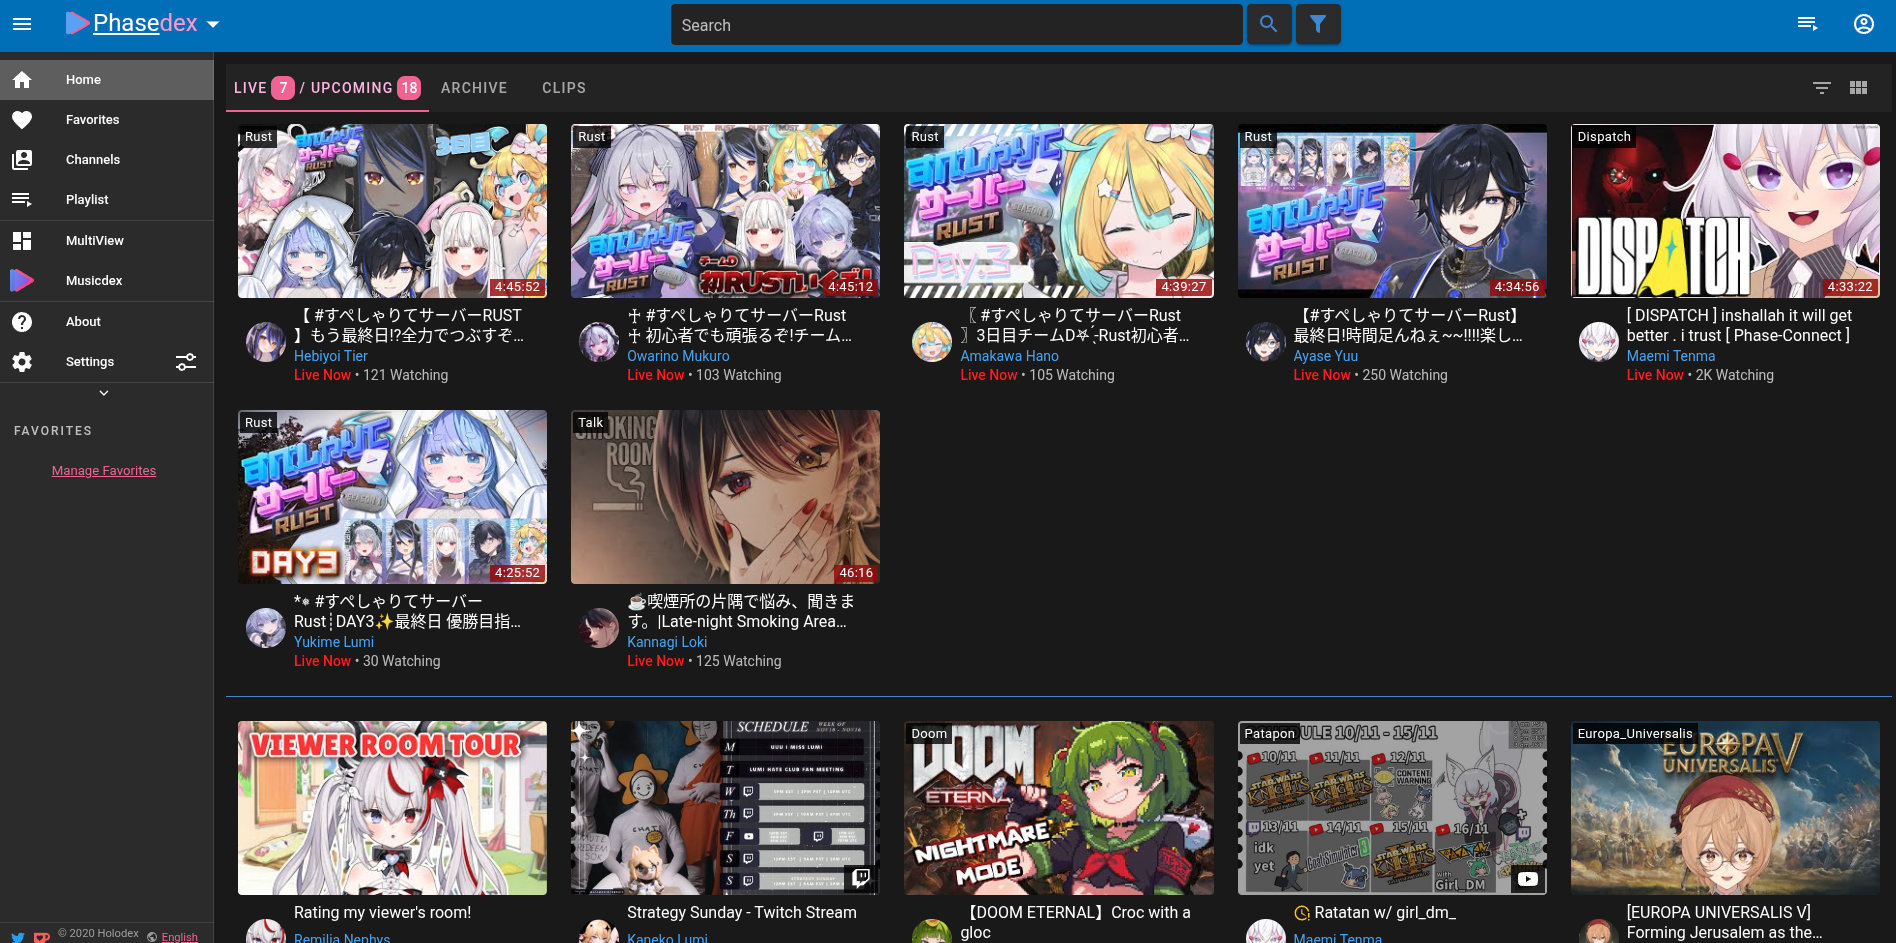The height and width of the screenshot is (943, 1896).
Task: Open Channels in sidebar
Action: [x=106, y=160]
